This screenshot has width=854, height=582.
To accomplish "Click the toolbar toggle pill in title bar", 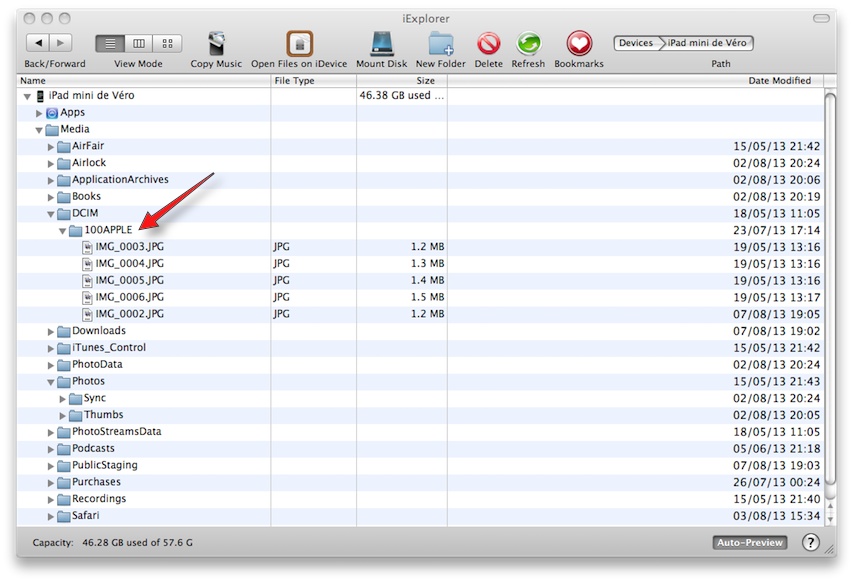I will [x=821, y=19].
